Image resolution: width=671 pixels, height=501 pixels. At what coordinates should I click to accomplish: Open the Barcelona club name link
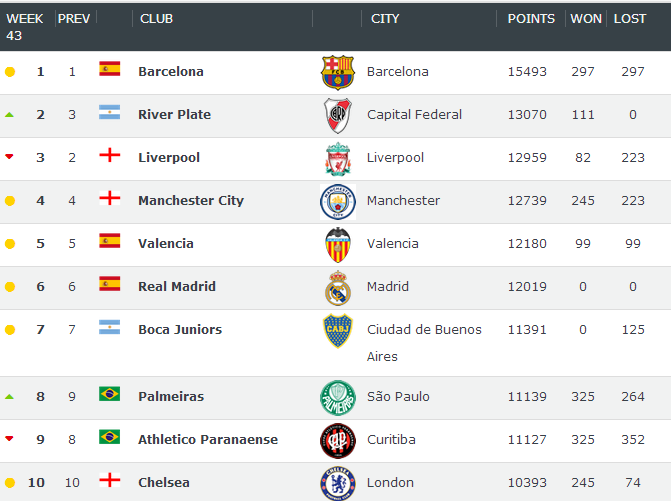[x=171, y=71]
